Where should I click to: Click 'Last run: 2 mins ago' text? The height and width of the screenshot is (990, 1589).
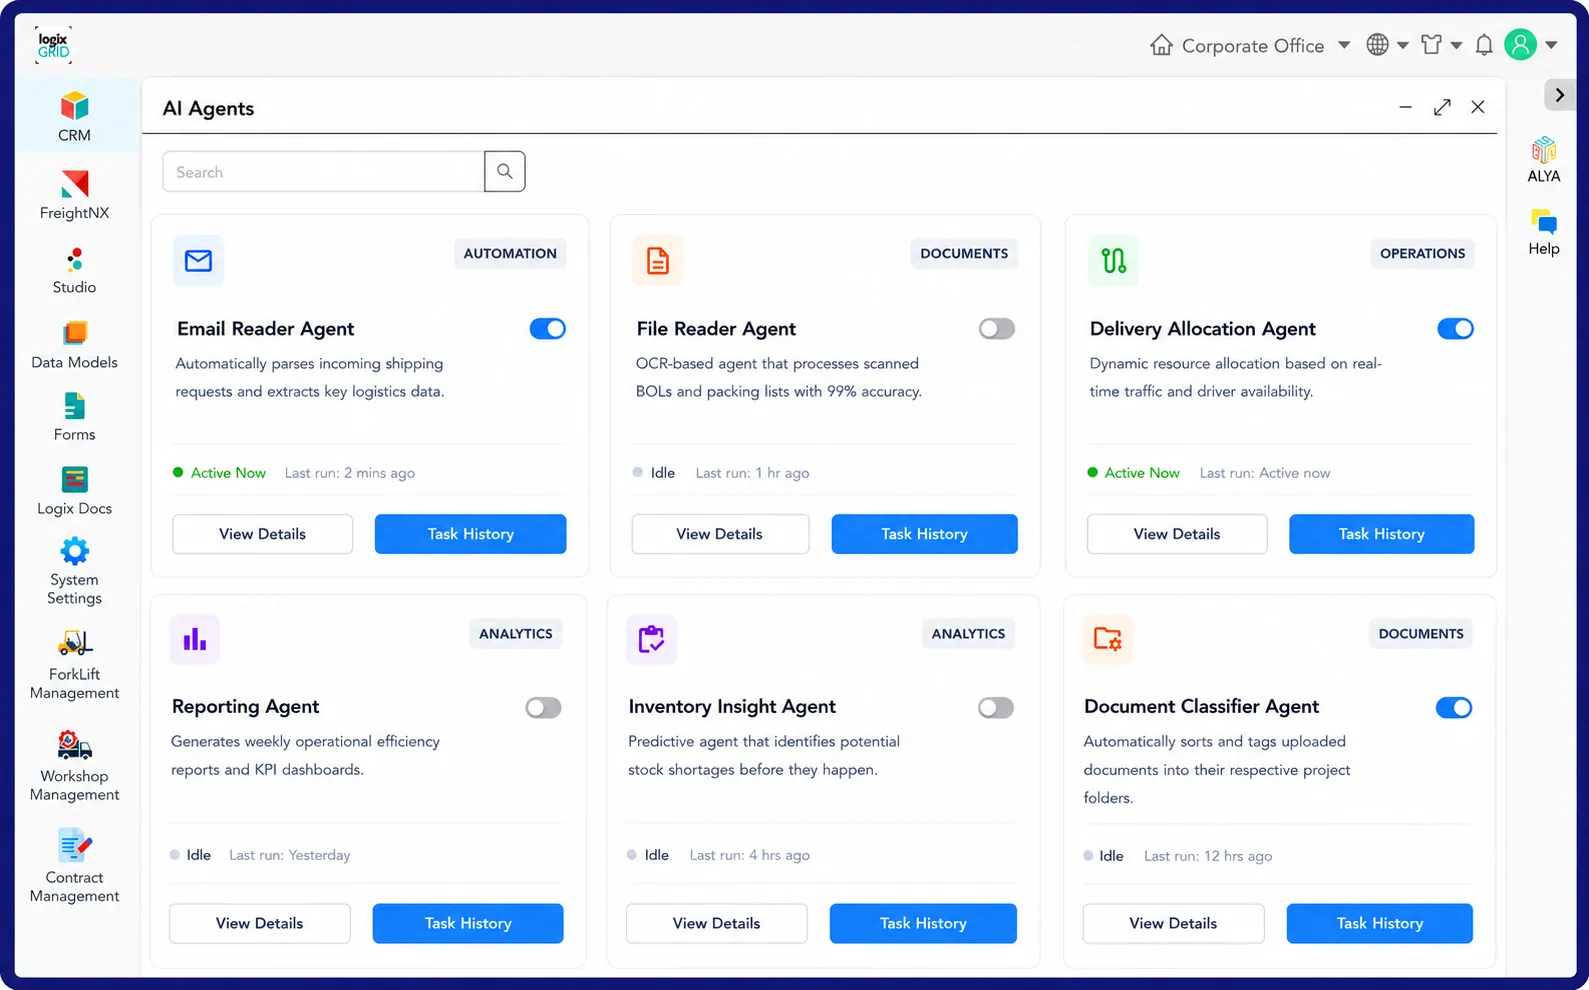click(x=350, y=473)
